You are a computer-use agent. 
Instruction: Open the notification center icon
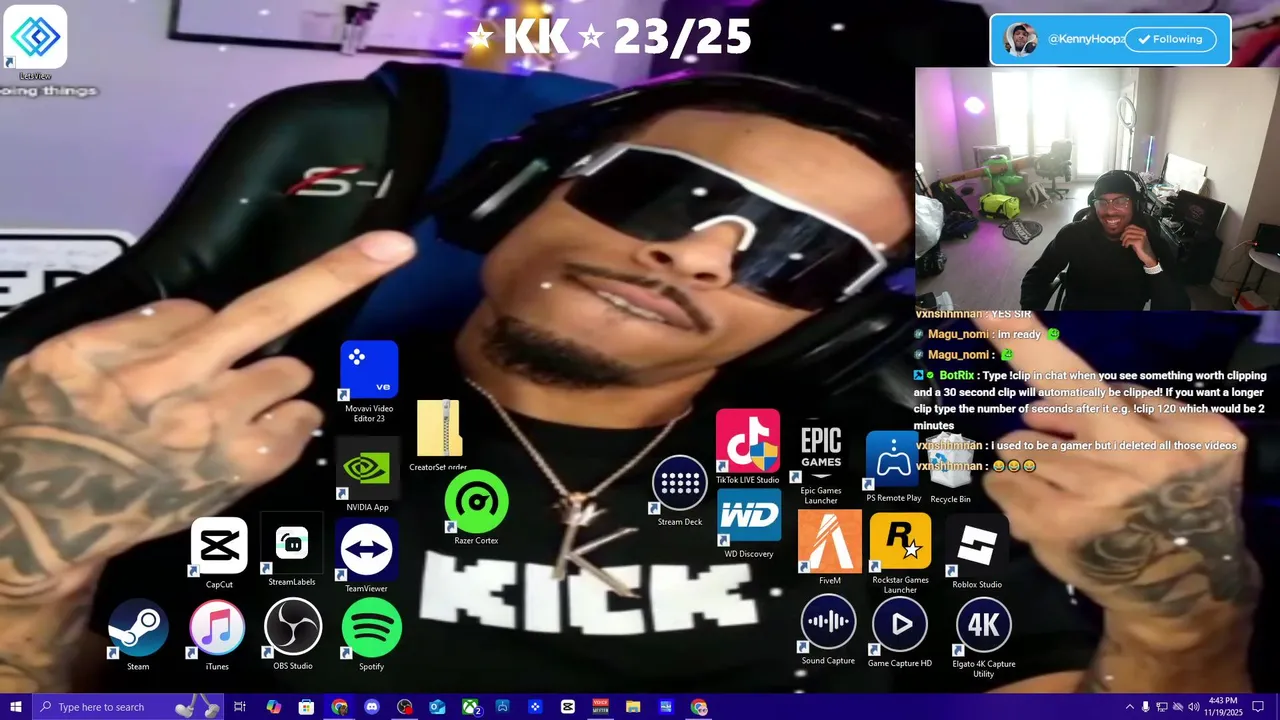pyautogui.click(x=1258, y=707)
